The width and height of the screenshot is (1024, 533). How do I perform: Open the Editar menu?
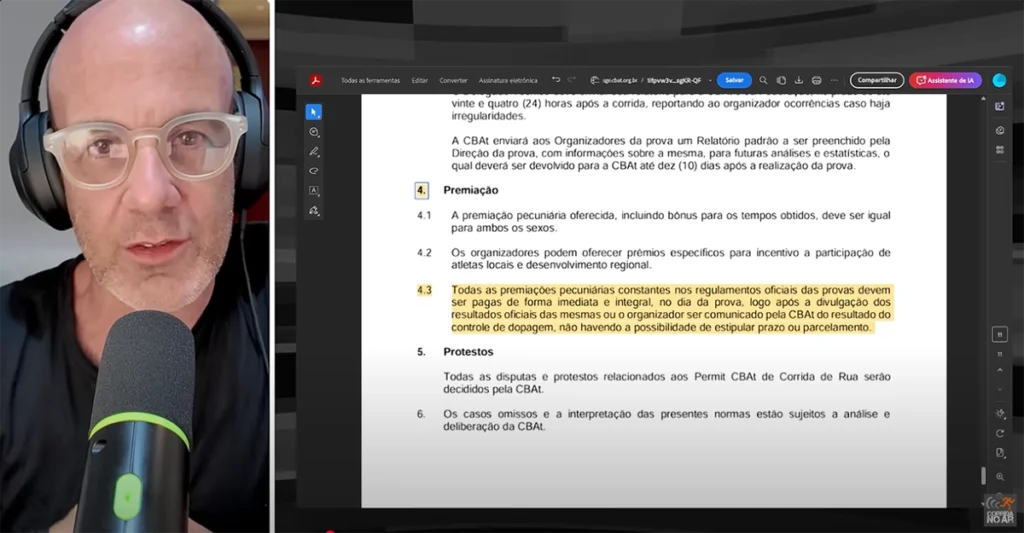point(420,80)
